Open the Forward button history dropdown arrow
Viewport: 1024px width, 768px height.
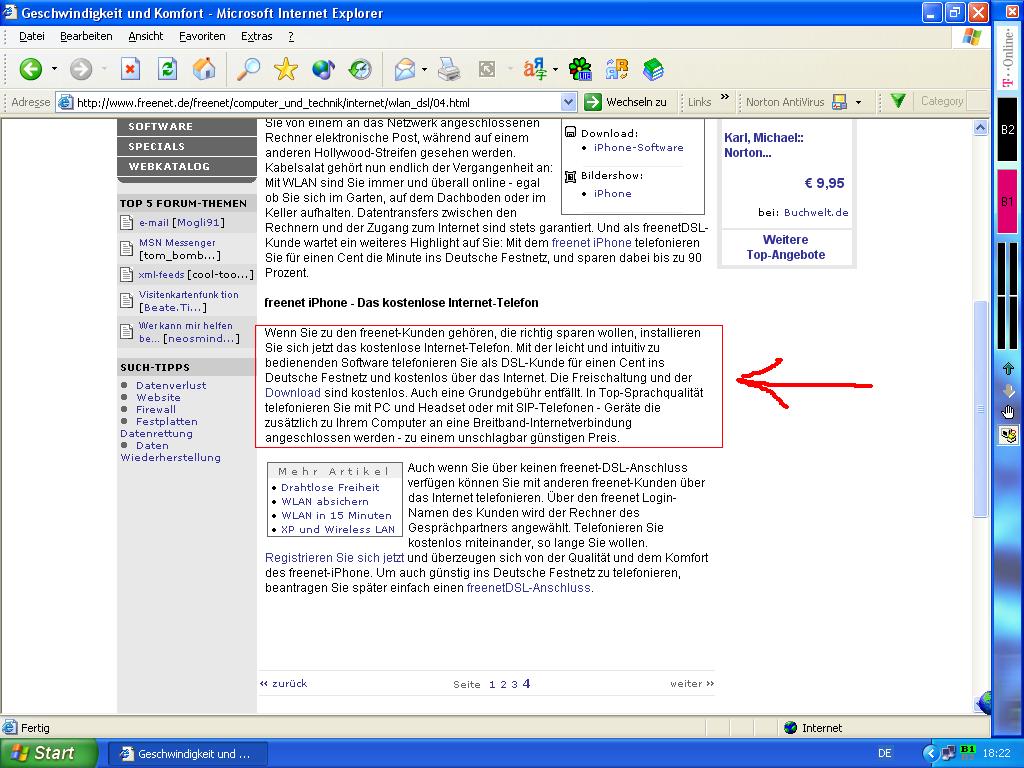point(104,69)
